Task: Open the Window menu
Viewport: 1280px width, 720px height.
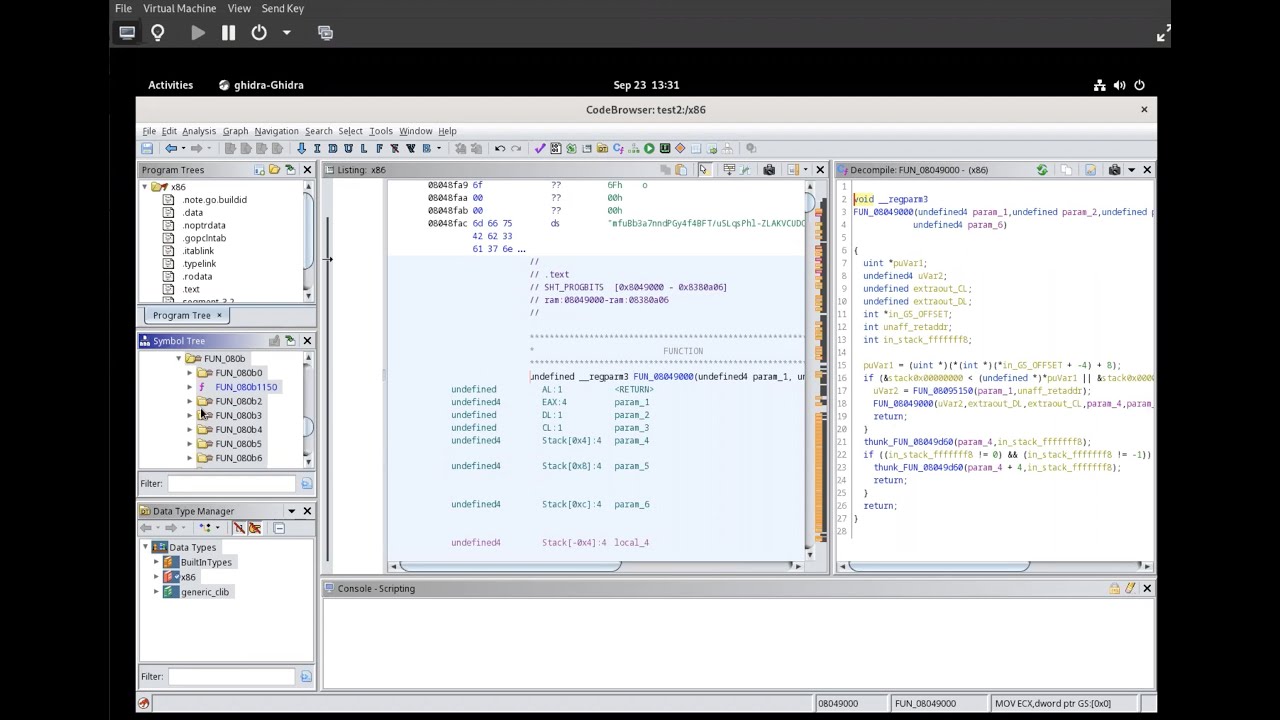Action: pyautogui.click(x=416, y=131)
